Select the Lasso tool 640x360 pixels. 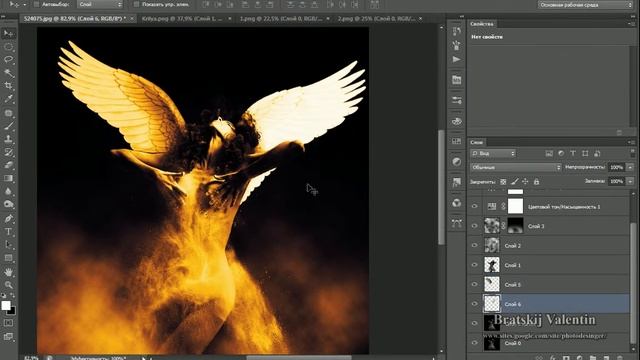point(8,60)
